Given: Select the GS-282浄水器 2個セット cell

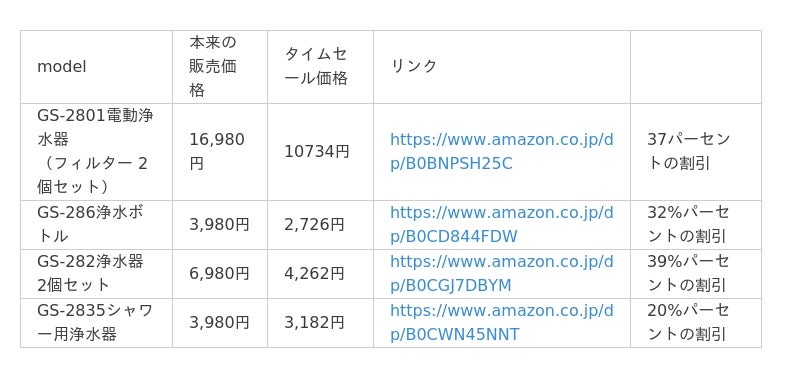Looking at the screenshot, I should click(96, 274).
